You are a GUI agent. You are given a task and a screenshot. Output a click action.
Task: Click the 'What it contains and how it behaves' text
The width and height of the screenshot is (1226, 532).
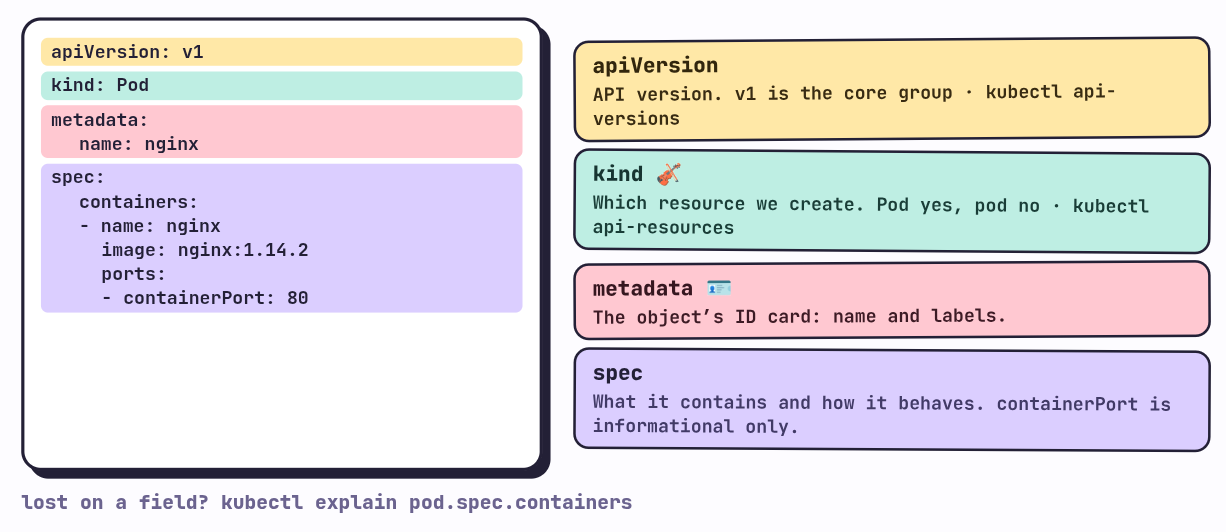pos(881,414)
